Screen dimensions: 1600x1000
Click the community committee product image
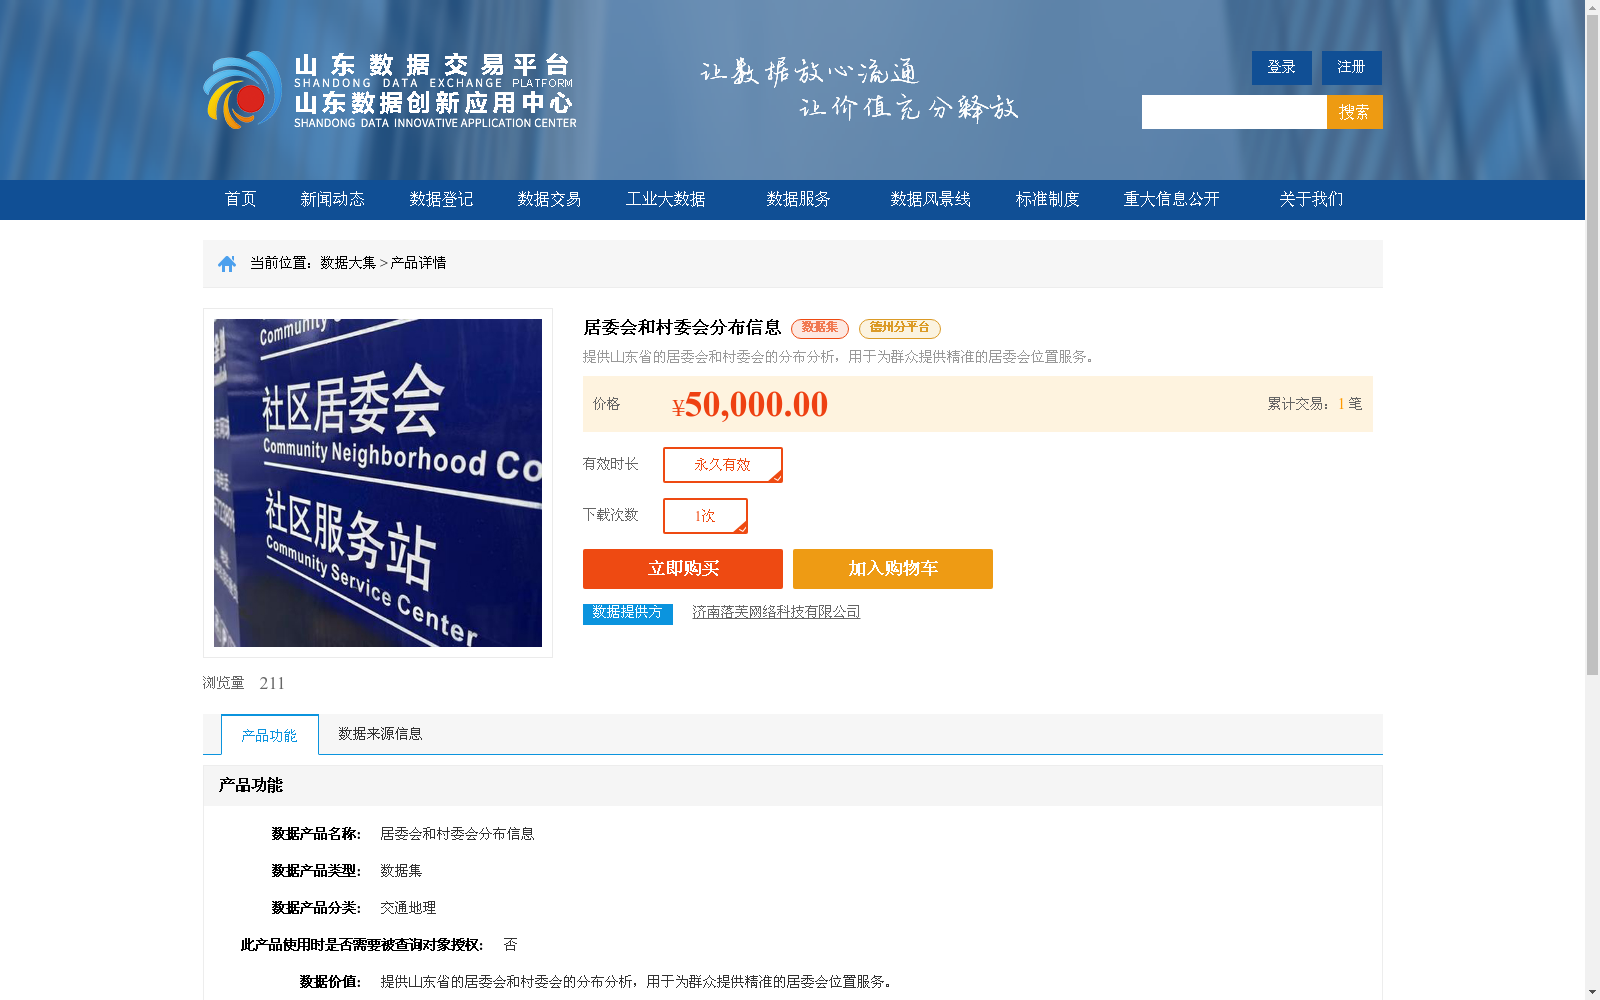378,483
